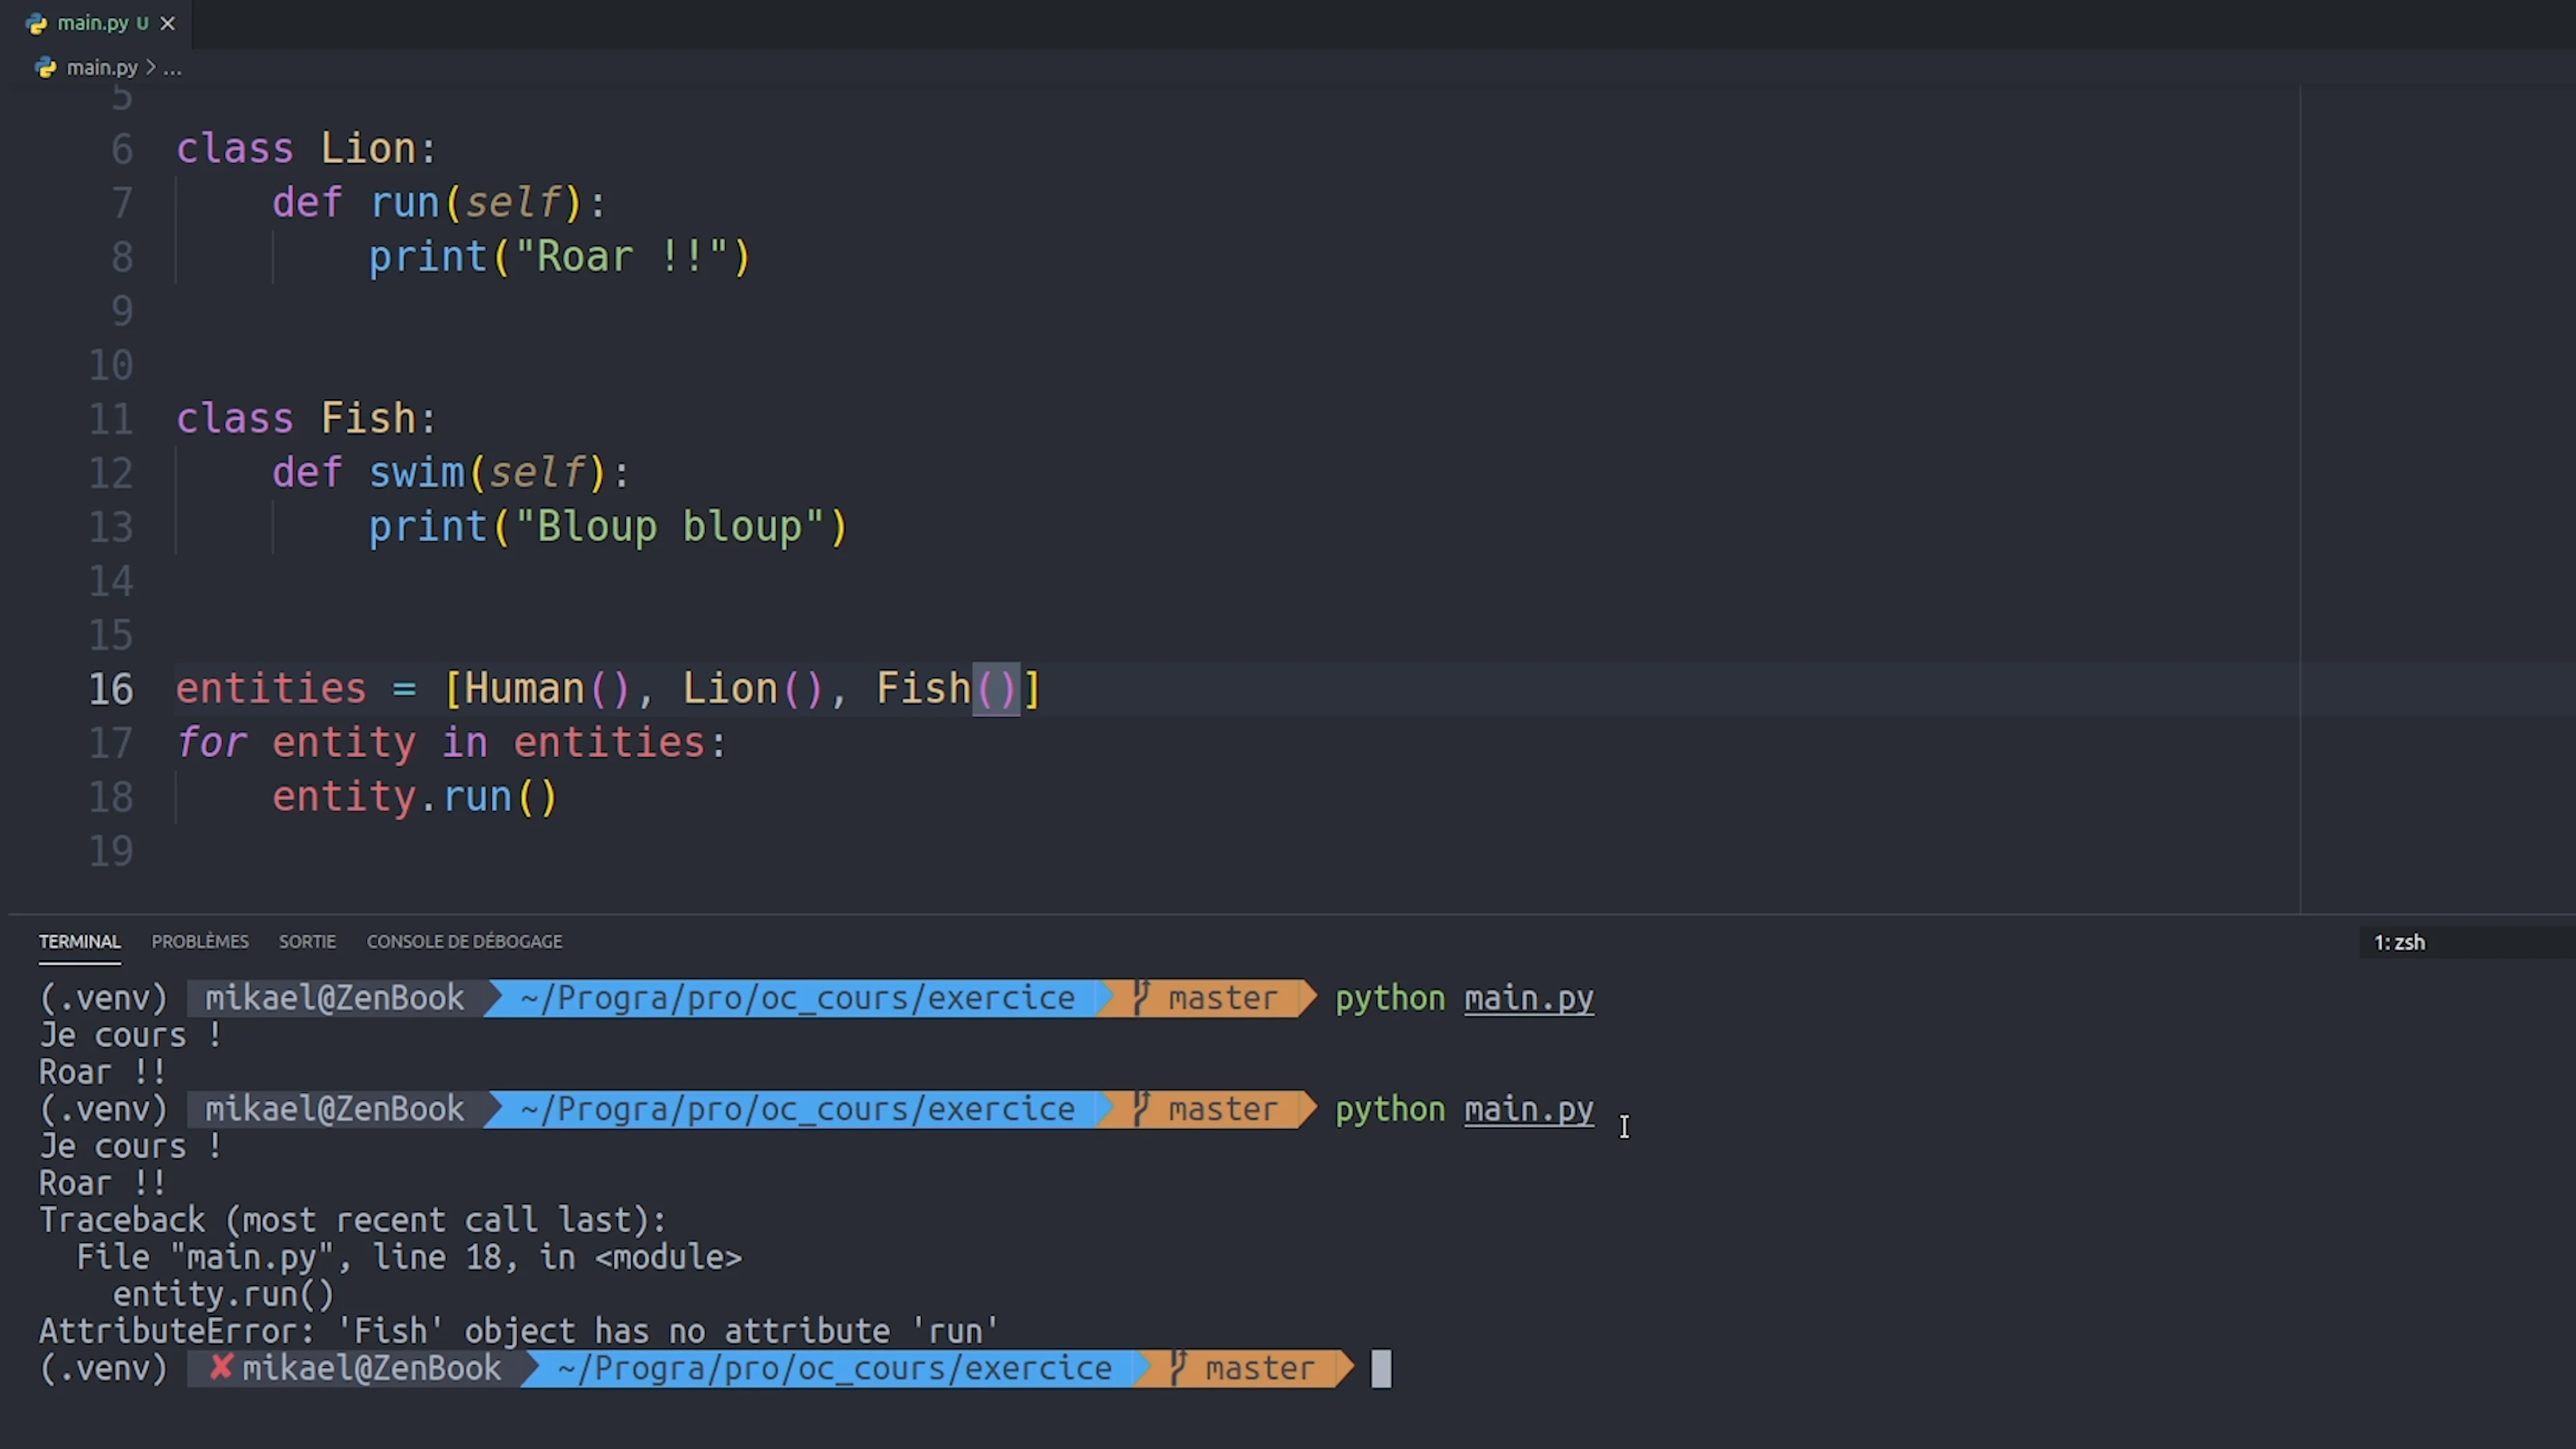Image resolution: width=2576 pixels, height=1449 pixels.
Task: Click main.py link in first python command
Action: click(1528, 999)
